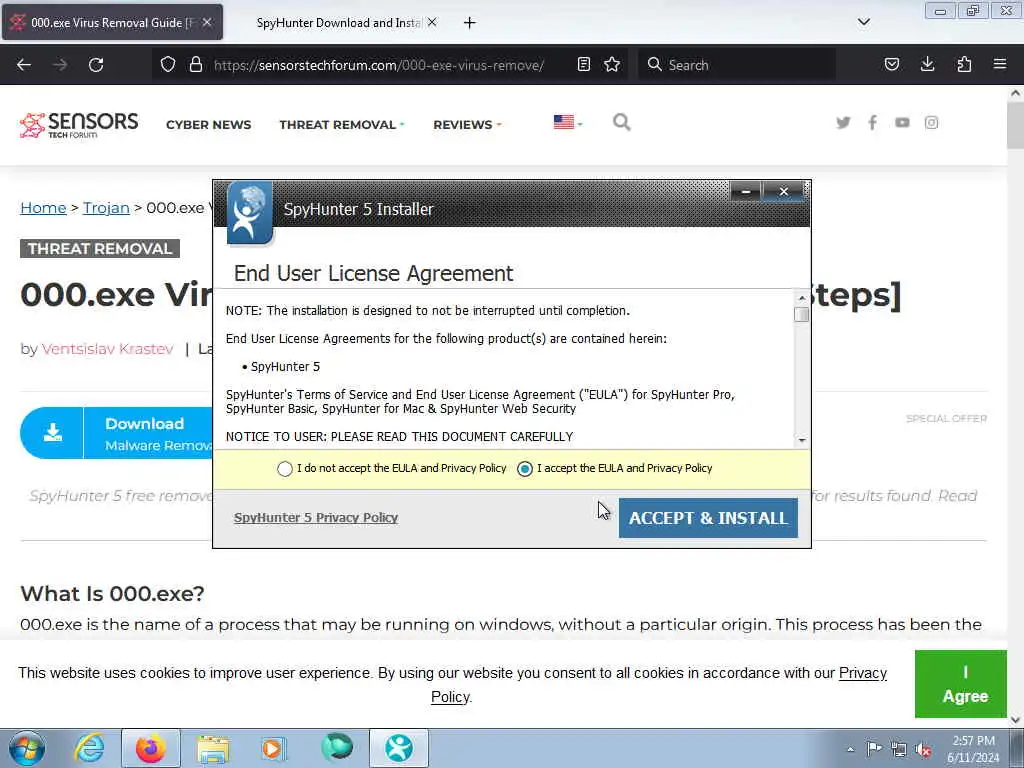Click ACCEPT & INSTALL button
1024x768 pixels.
tap(708, 518)
